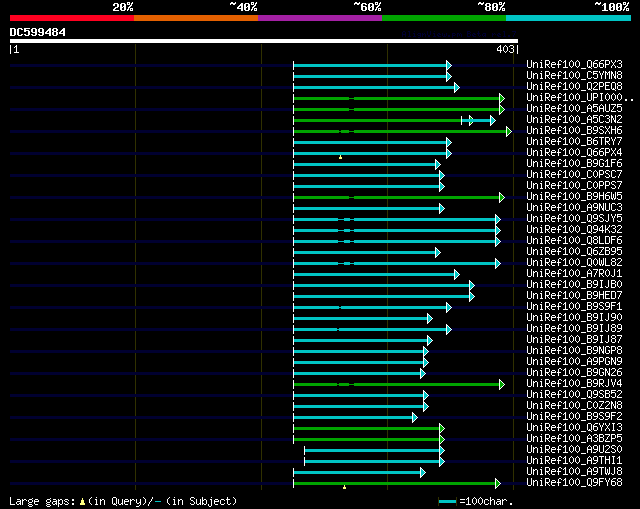Click the yellow gap marker under Q66PX4 bar

pyautogui.click(x=340, y=157)
